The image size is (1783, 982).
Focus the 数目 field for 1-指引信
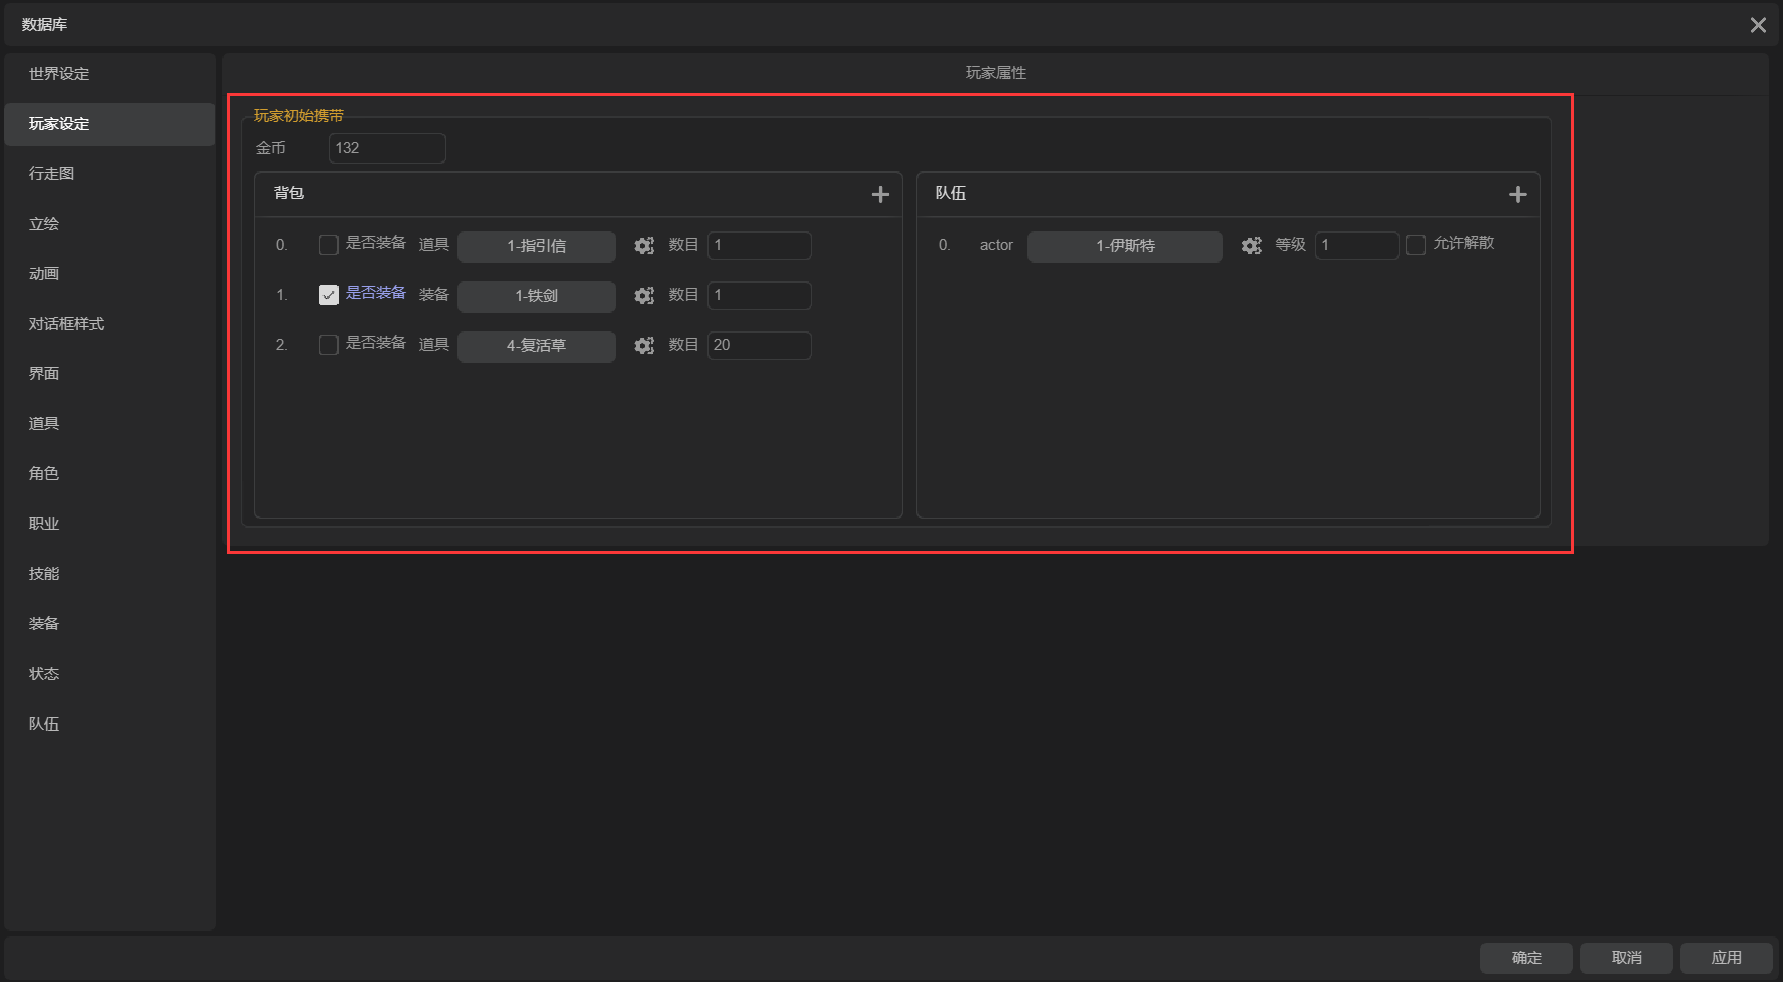(x=759, y=246)
